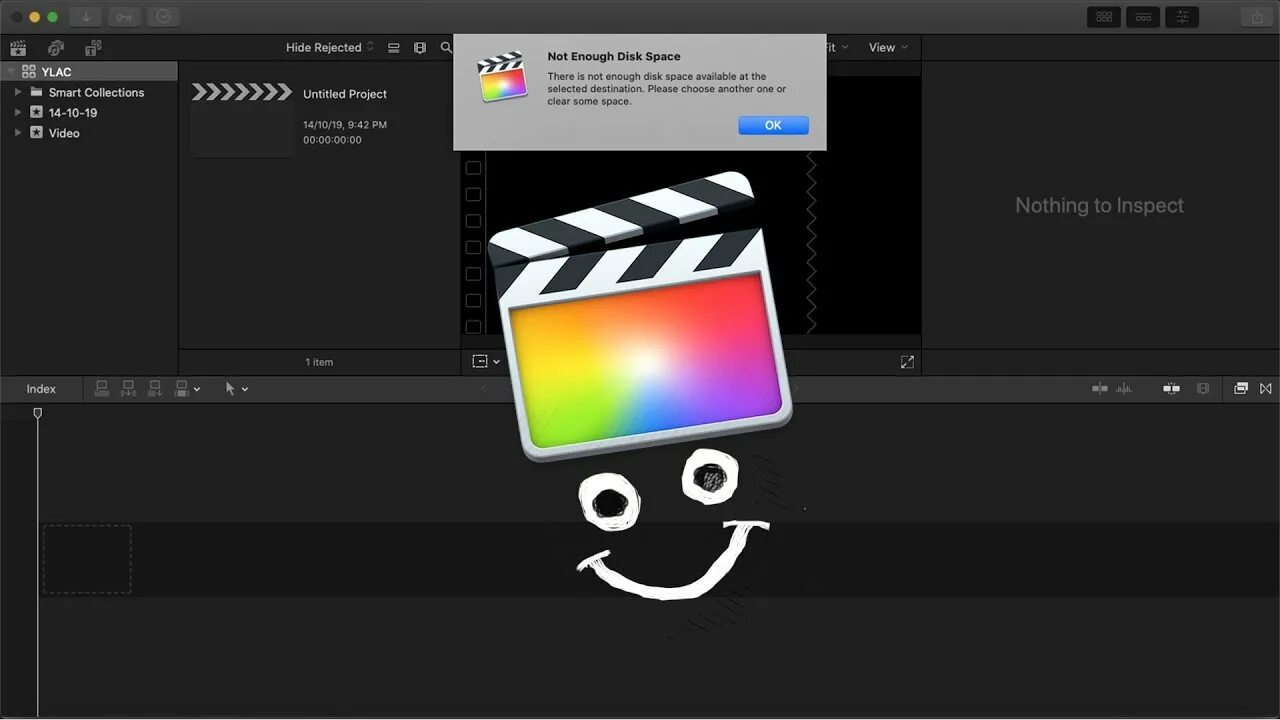The width and height of the screenshot is (1280, 720).
Task: Click the "1 item" browser status text
Action: pyautogui.click(x=319, y=362)
